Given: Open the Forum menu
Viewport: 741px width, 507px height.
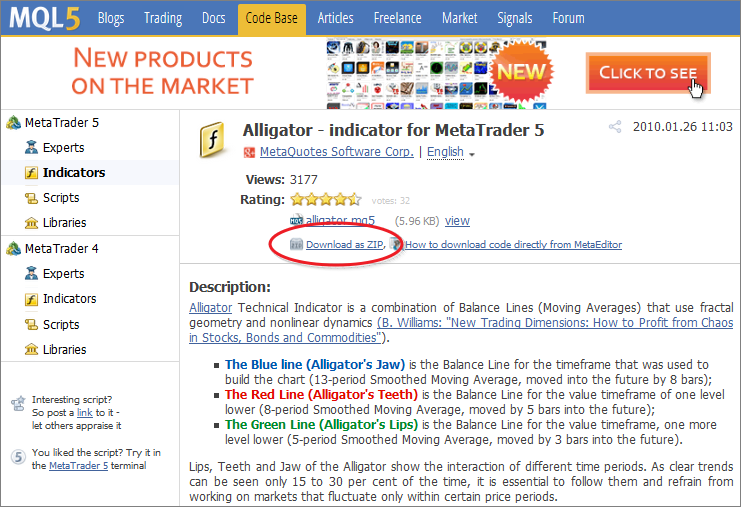Looking at the screenshot, I should (x=569, y=18).
